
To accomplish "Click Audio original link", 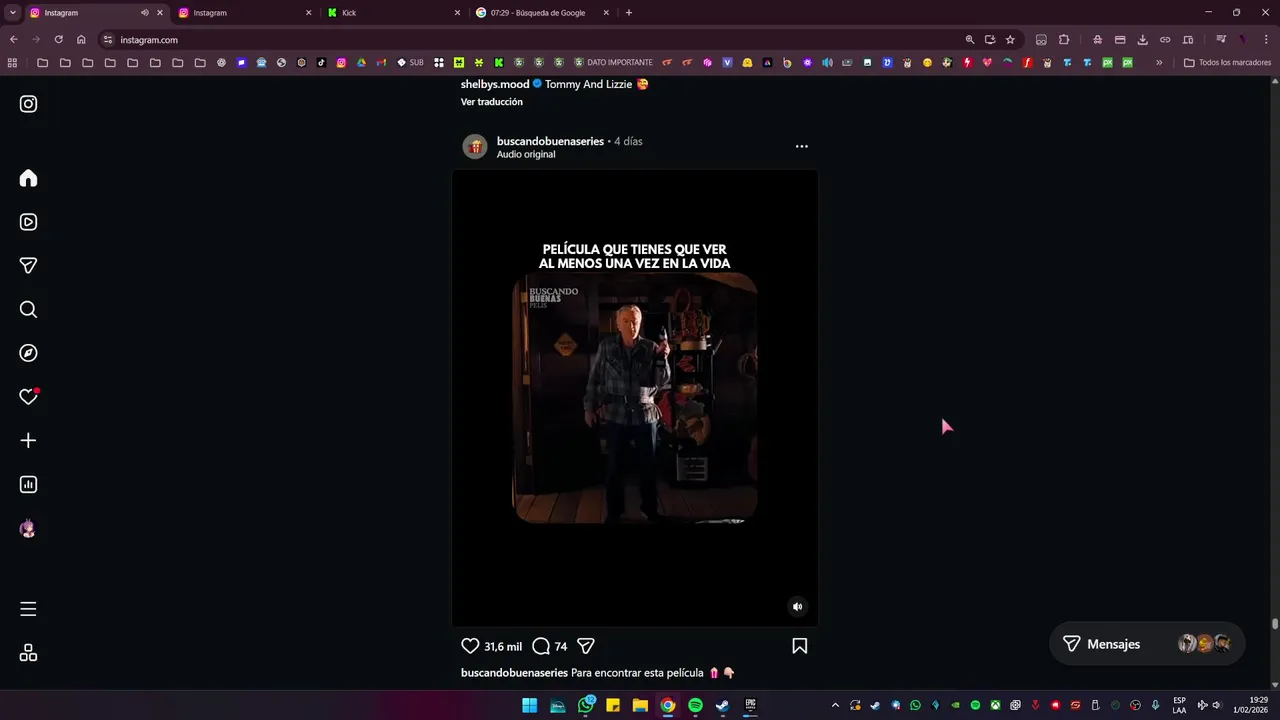I will tap(526, 154).
